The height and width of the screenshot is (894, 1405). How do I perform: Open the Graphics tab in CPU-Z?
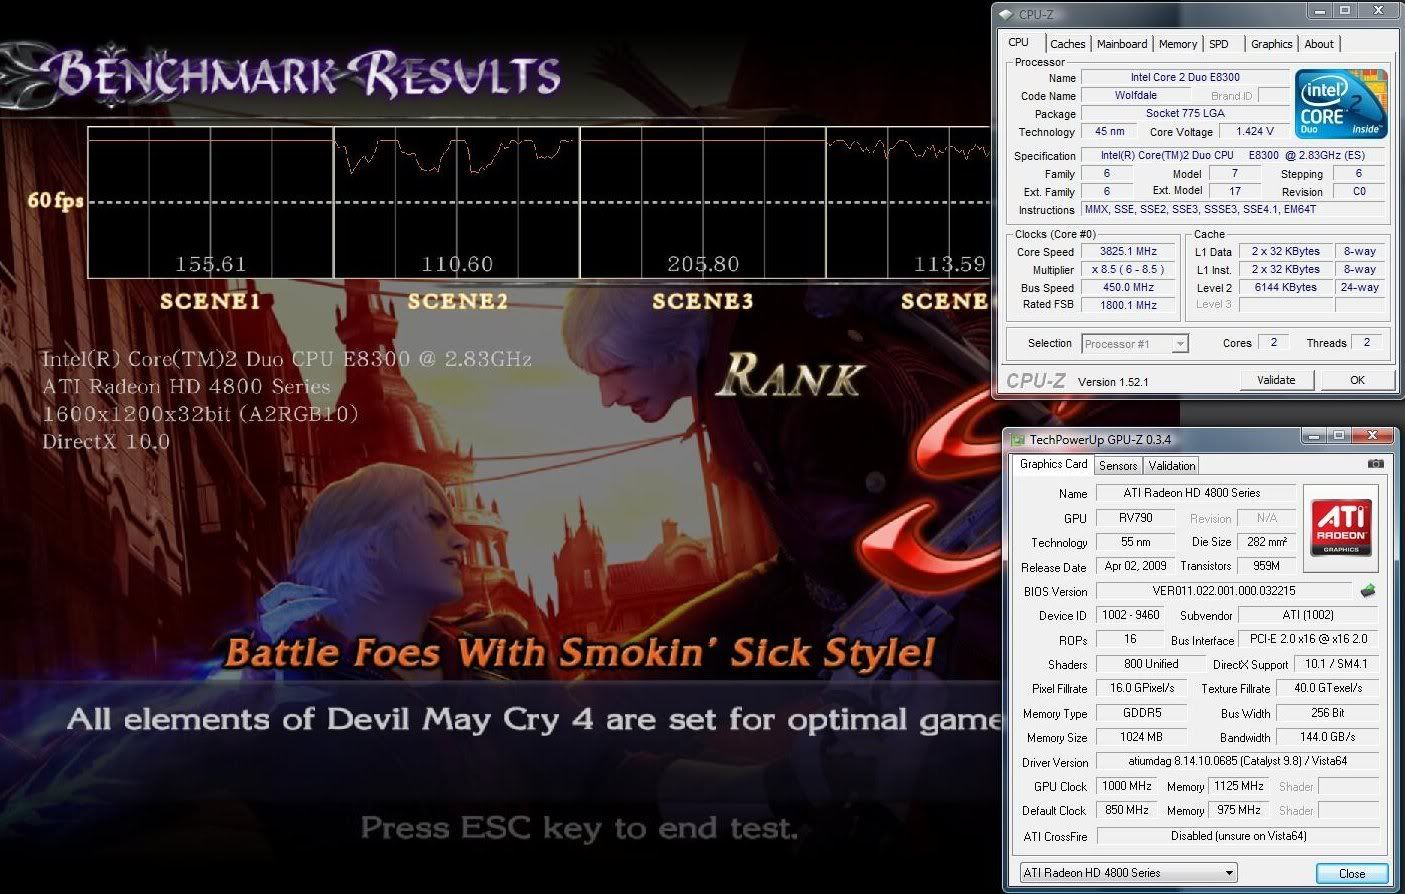tap(1271, 44)
